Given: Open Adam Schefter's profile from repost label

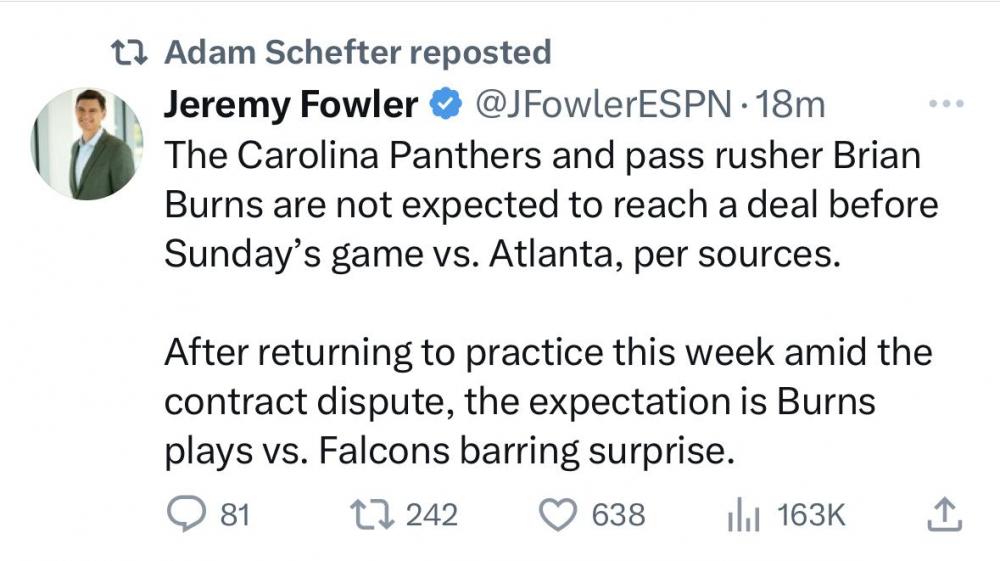Looking at the screenshot, I should point(264,52).
